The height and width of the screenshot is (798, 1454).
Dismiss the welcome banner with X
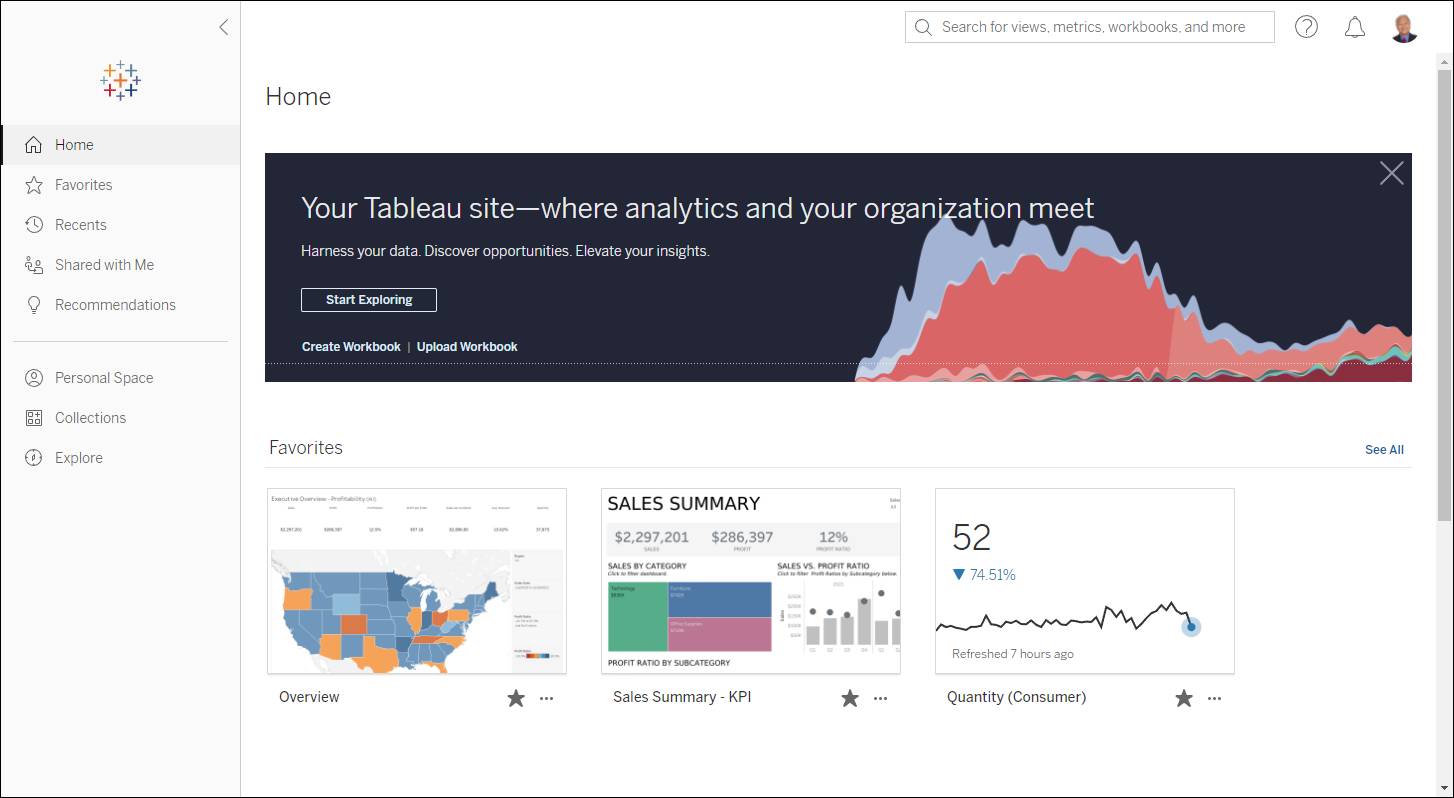click(x=1391, y=174)
